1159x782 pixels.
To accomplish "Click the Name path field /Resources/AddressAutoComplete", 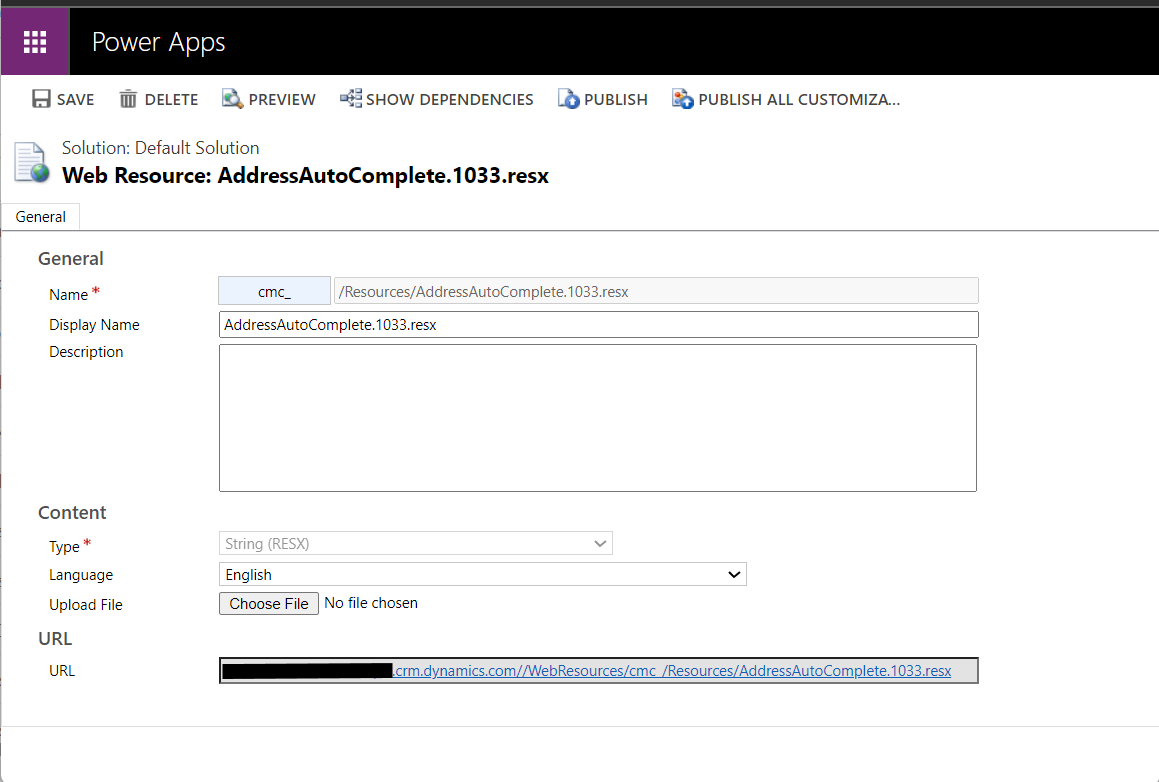I will (656, 290).
